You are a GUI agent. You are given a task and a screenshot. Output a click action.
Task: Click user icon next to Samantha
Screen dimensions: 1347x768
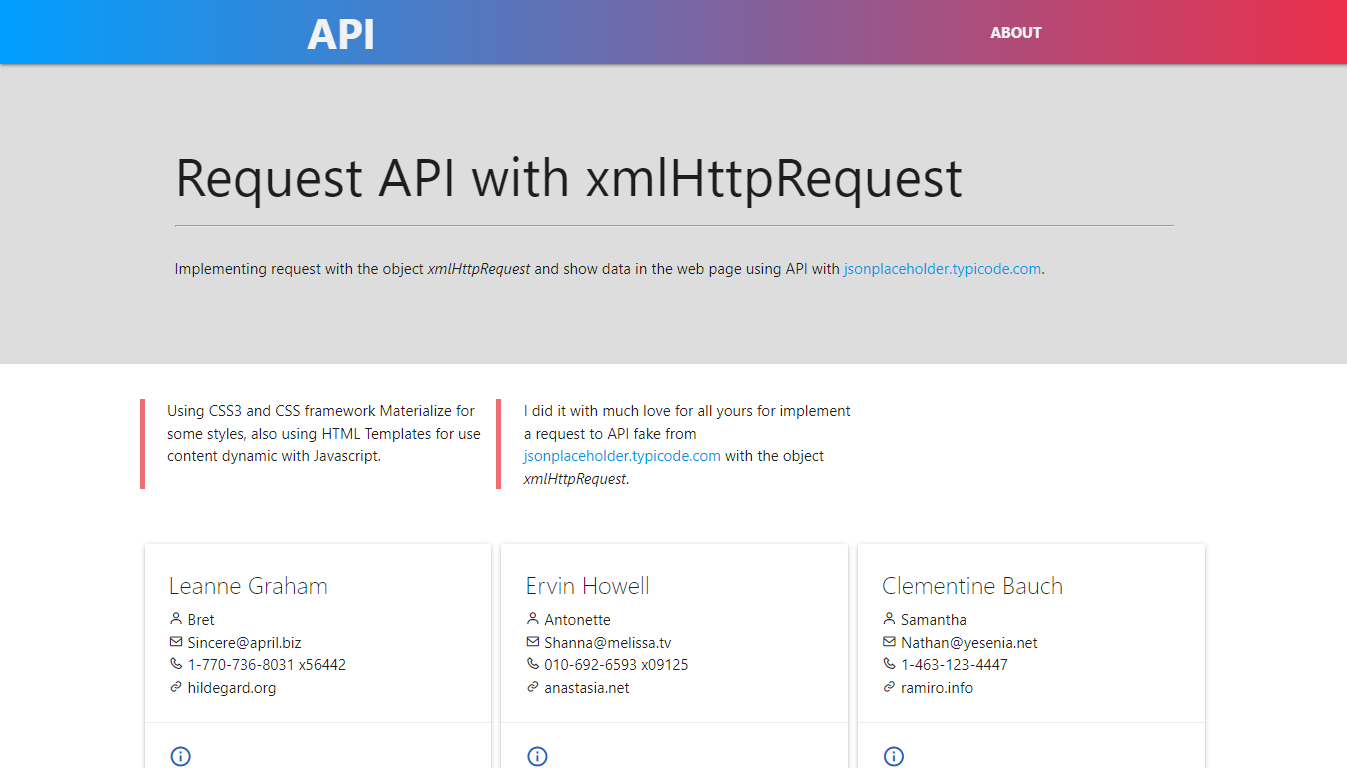pyautogui.click(x=889, y=619)
